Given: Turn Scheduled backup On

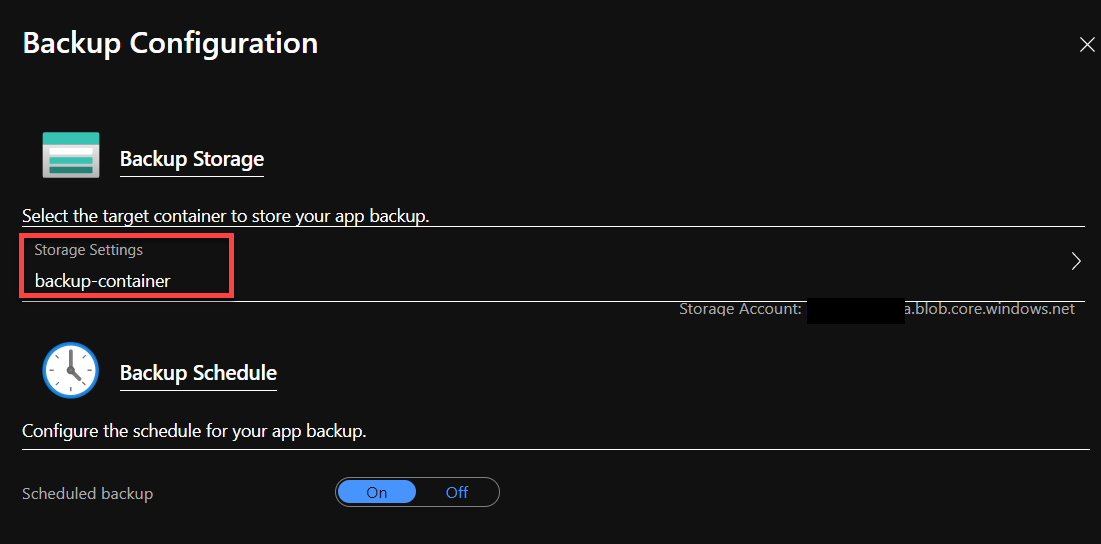Looking at the screenshot, I should (x=376, y=493).
